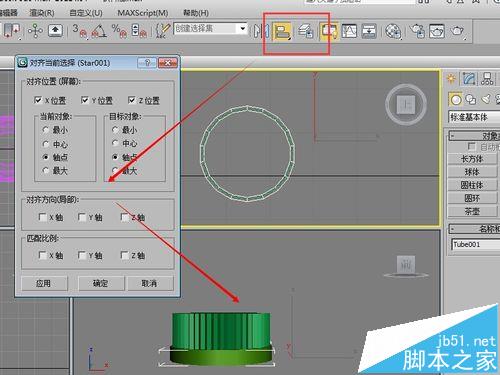
Task: Open the Curve Editor
Action: [x=349, y=31]
